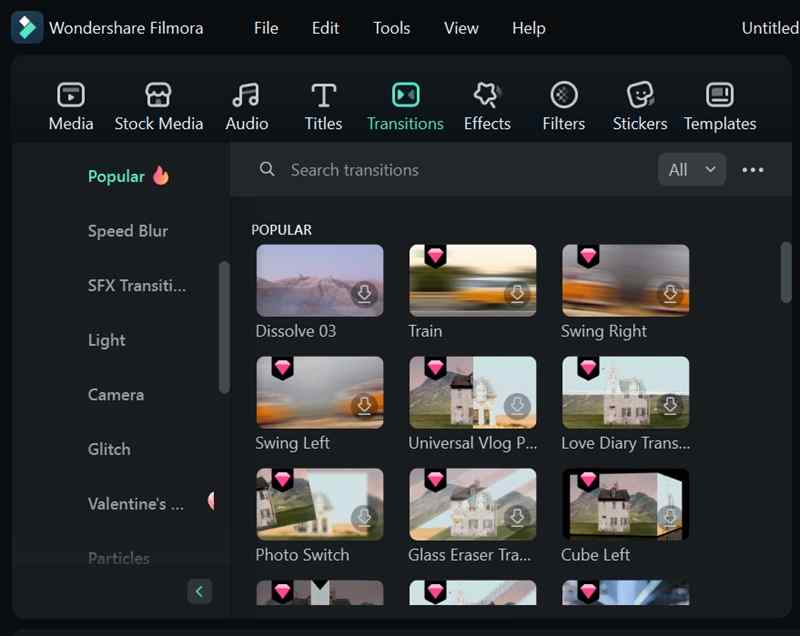Image resolution: width=800 pixels, height=636 pixels.
Task: Download the Photo Switch transition
Action: (x=364, y=518)
